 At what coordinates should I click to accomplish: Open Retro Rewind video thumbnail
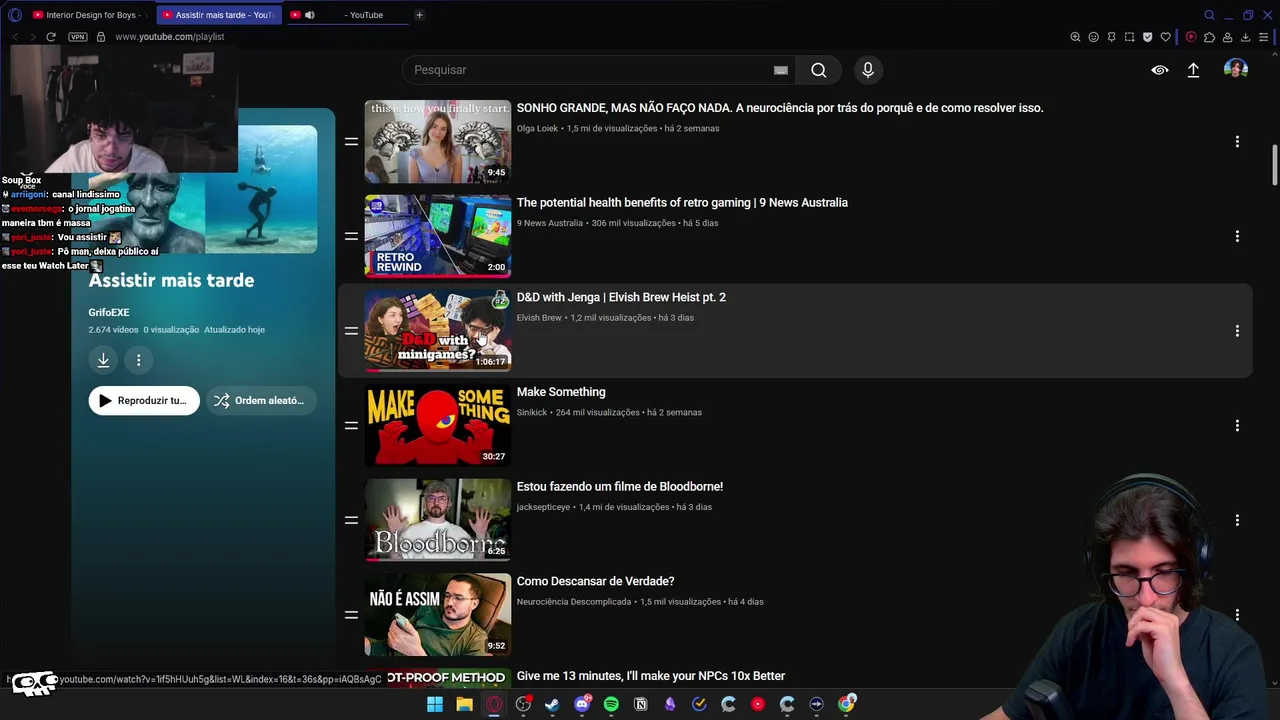[x=437, y=236]
